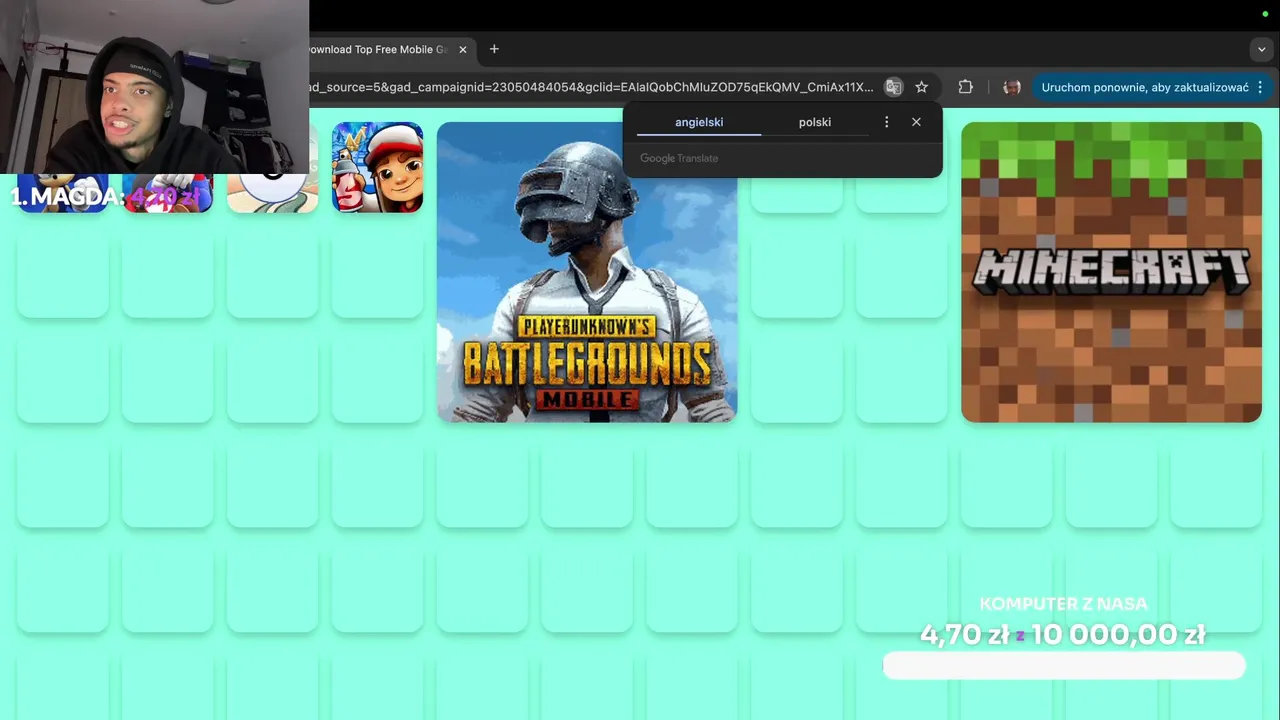This screenshot has height=720, width=1280.
Task: Open the Extensions puzzle icon
Action: tap(965, 87)
